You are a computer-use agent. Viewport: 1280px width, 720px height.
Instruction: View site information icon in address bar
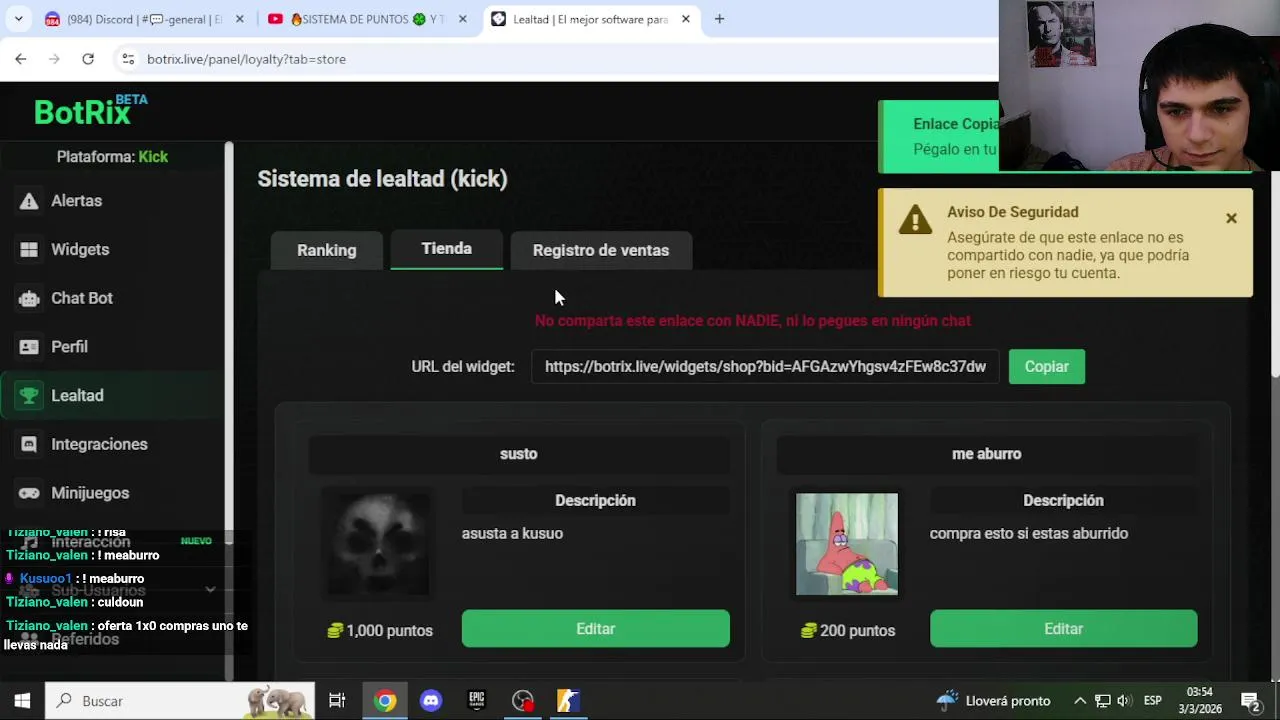(x=128, y=59)
